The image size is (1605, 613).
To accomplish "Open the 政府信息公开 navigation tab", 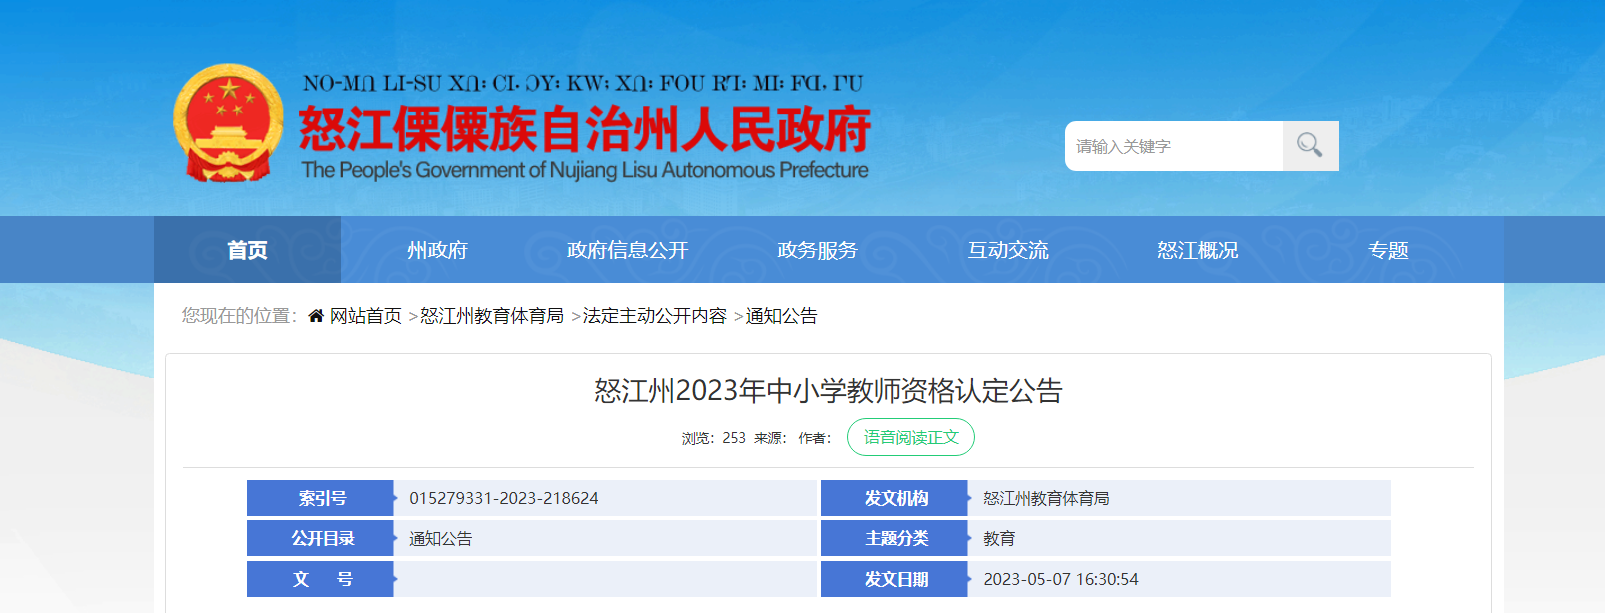I will (627, 250).
